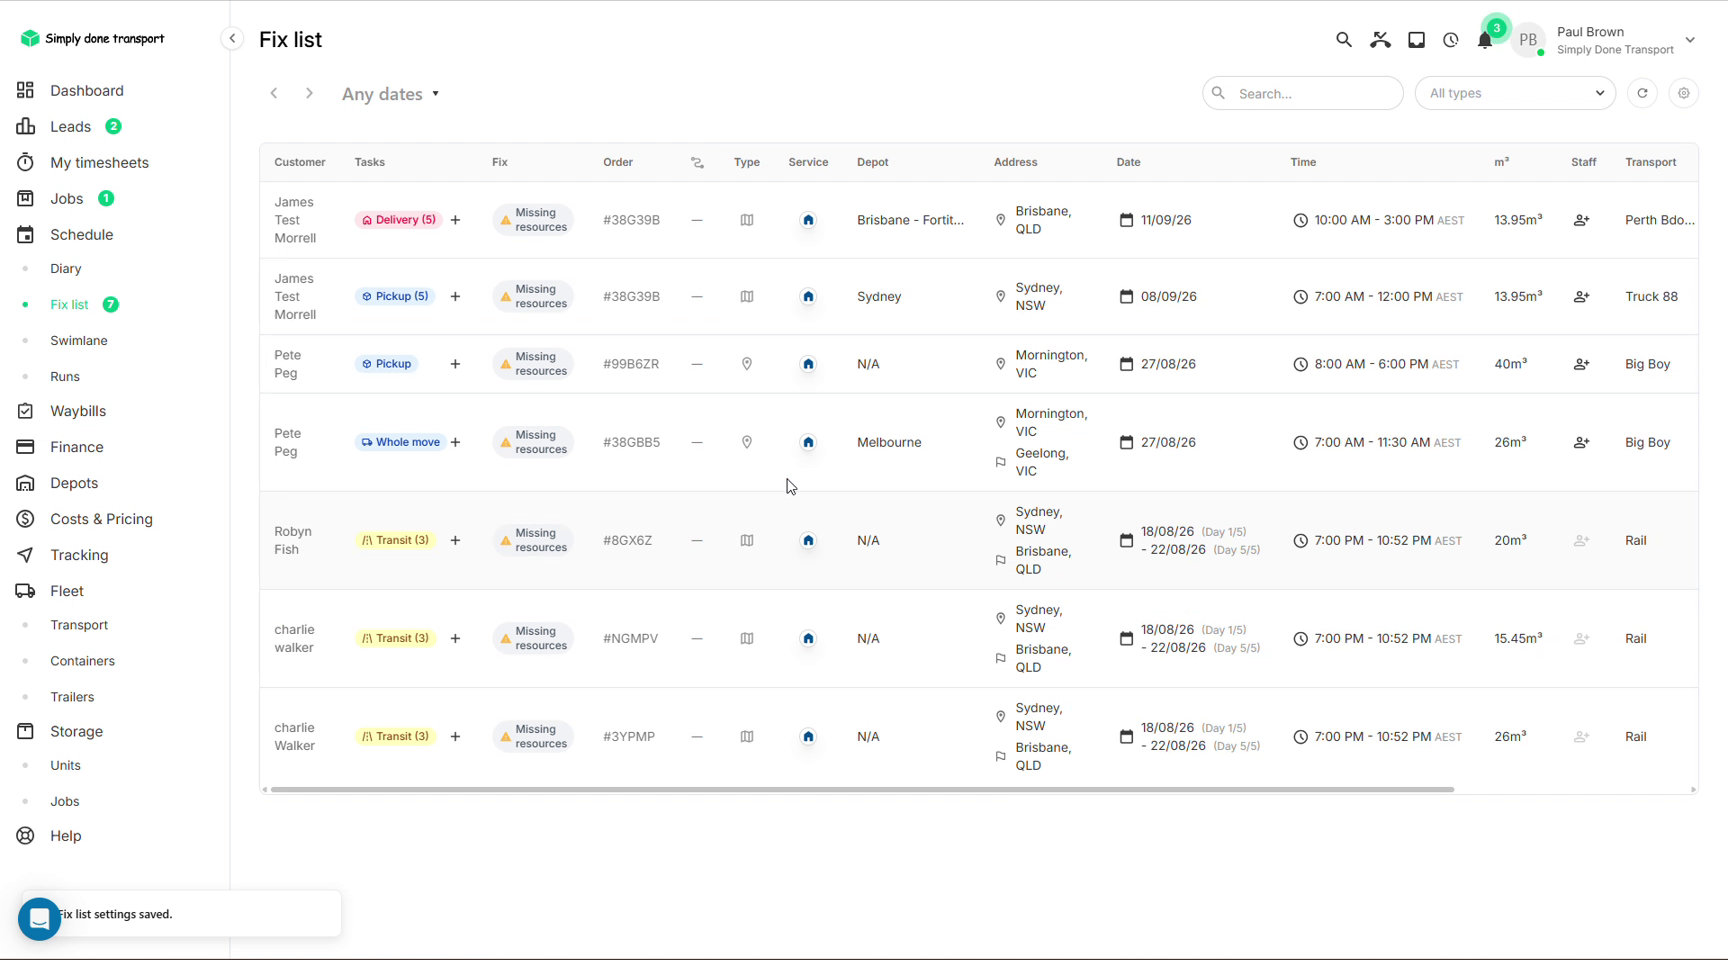Image resolution: width=1728 pixels, height=960 pixels.
Task: Click the Whole move task tag
Action: (x=400, y=442)
